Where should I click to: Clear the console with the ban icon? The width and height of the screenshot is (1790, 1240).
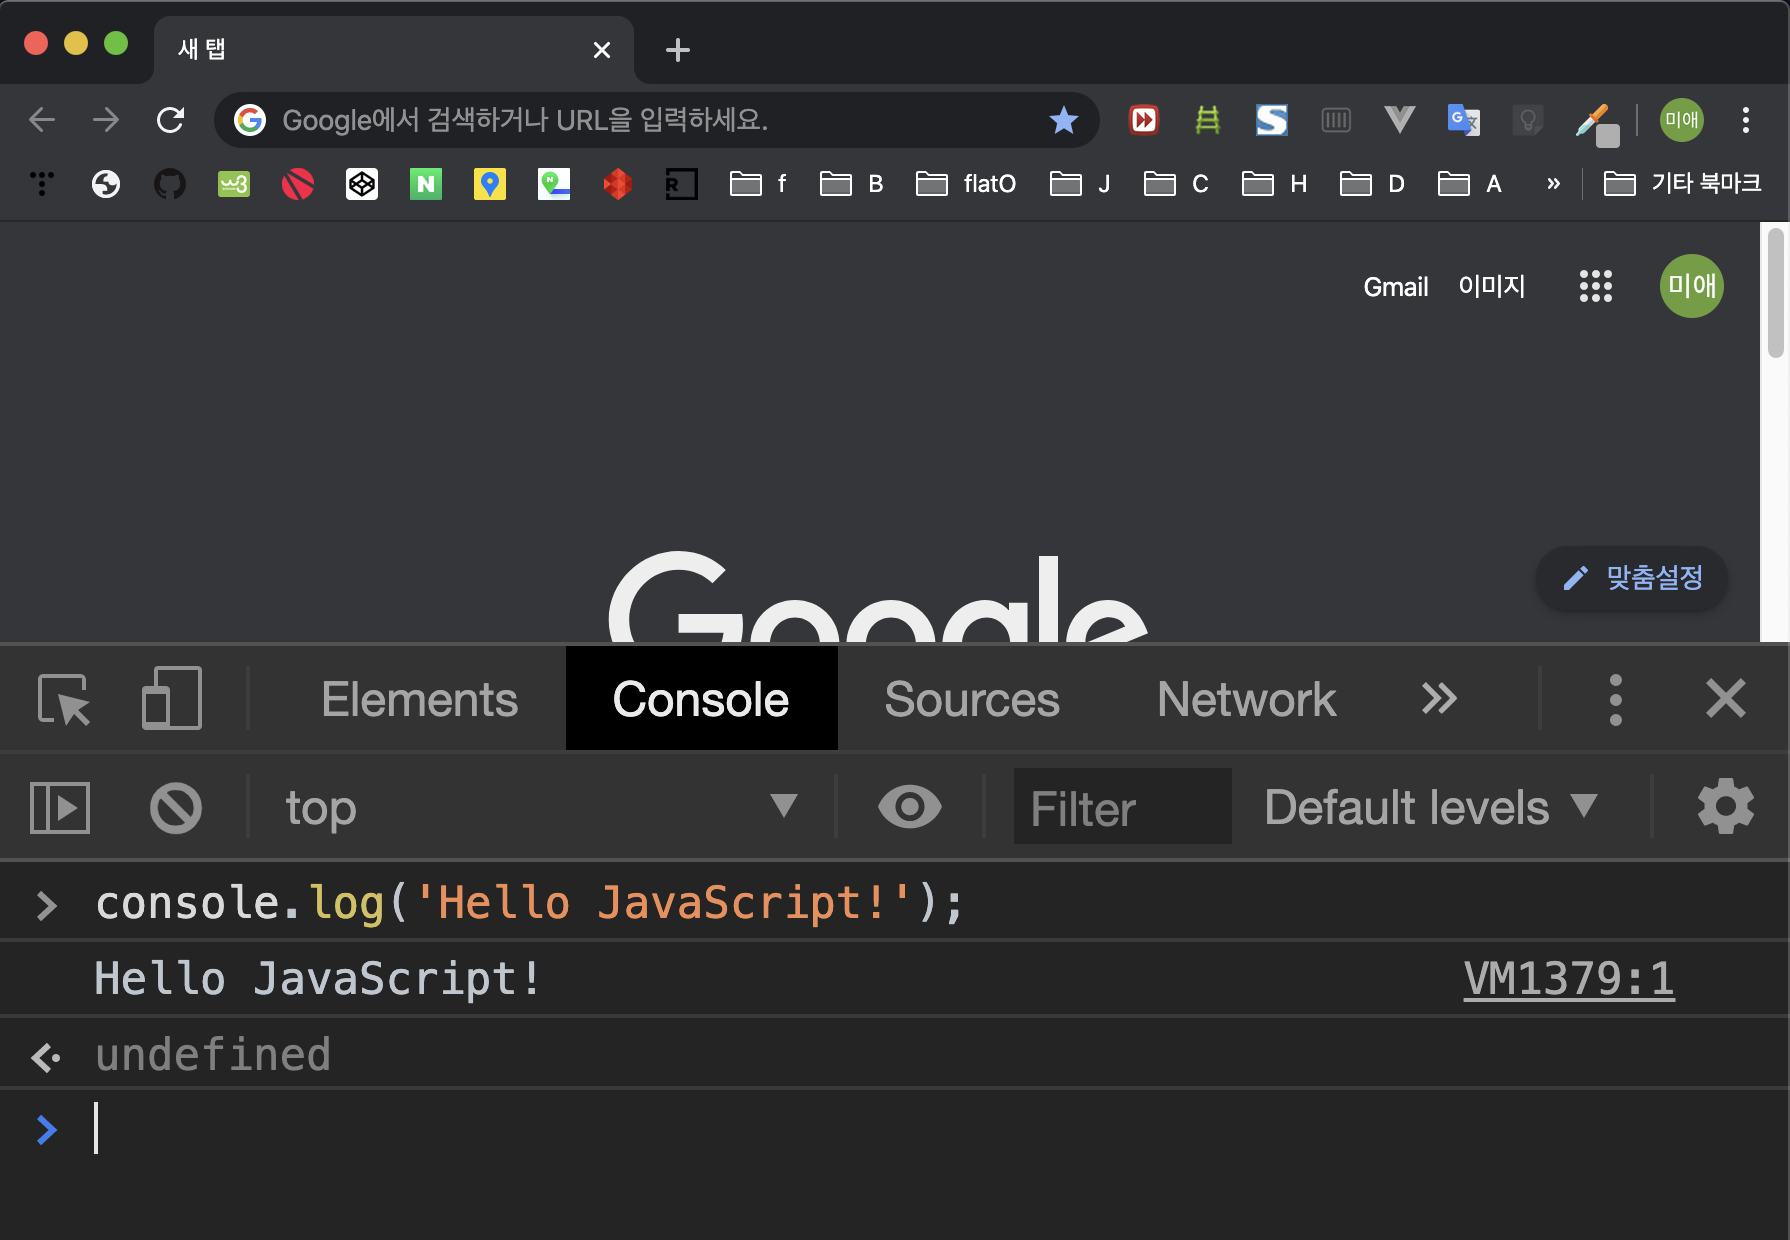click(x=176, y=808)
